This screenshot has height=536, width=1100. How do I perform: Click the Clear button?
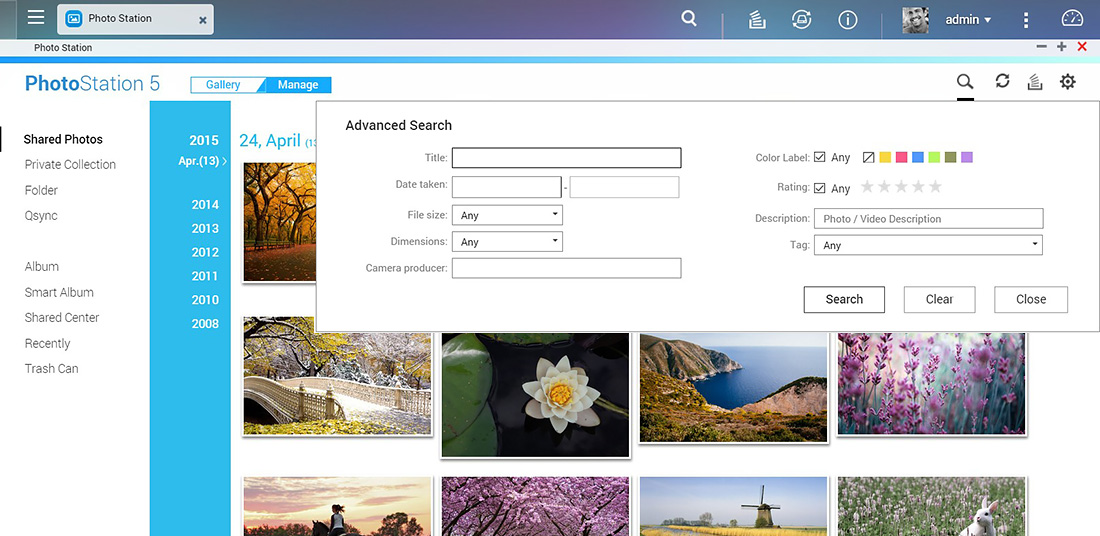[939, 299]
